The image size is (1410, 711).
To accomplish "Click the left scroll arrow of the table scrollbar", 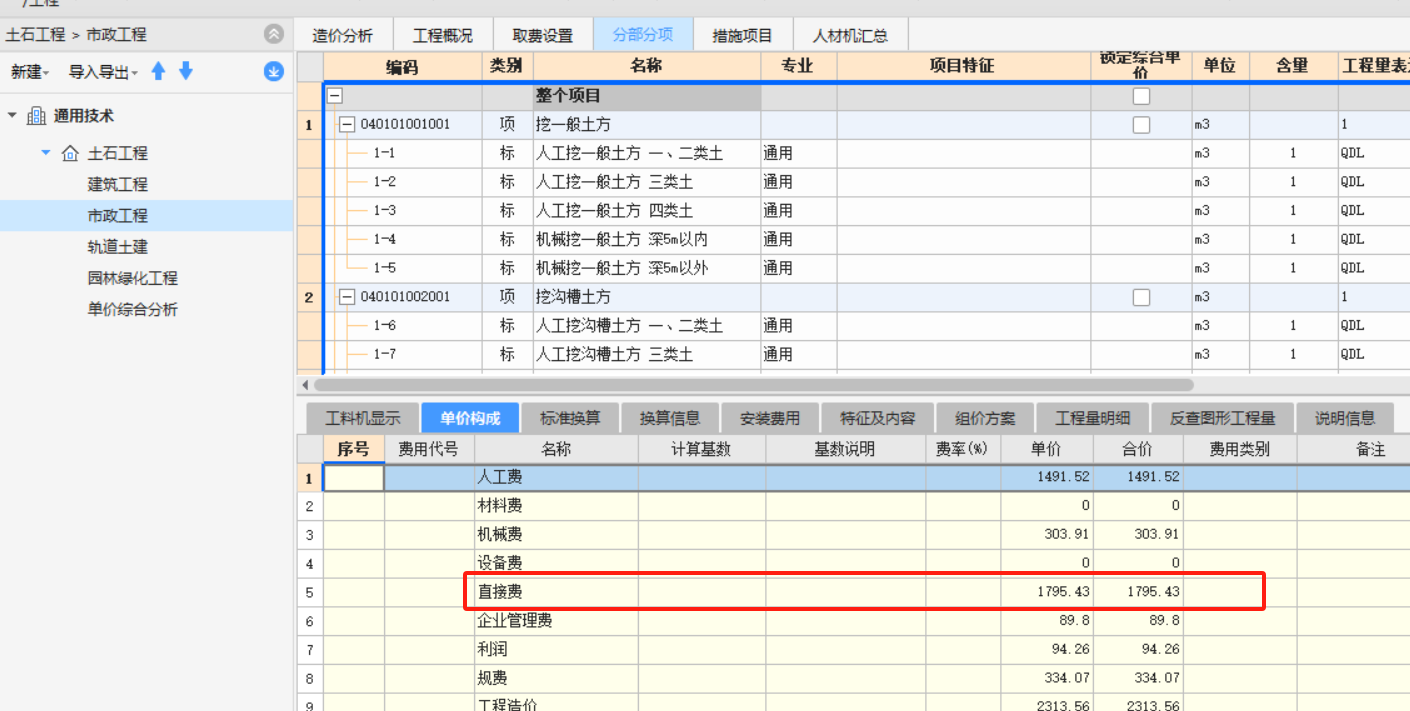I will [304, 384].
